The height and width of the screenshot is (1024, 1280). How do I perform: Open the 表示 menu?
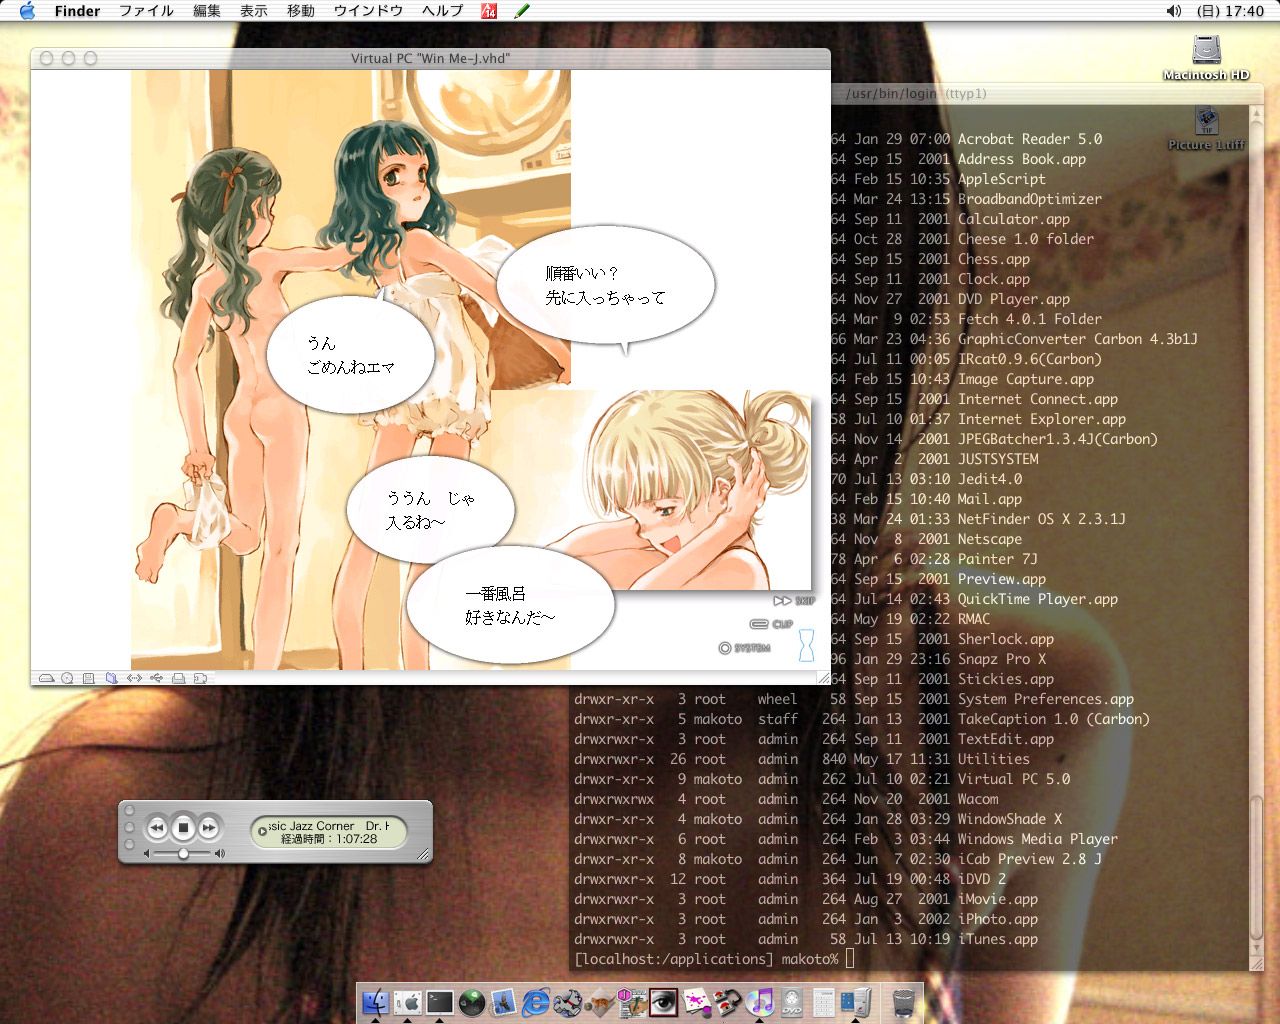click(254, 11)
